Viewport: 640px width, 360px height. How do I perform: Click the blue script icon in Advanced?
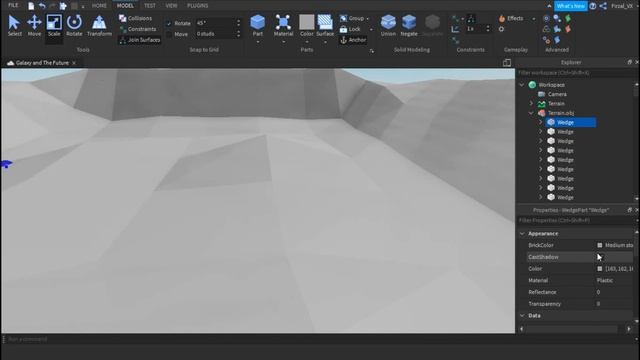click(x=557, y=40)
